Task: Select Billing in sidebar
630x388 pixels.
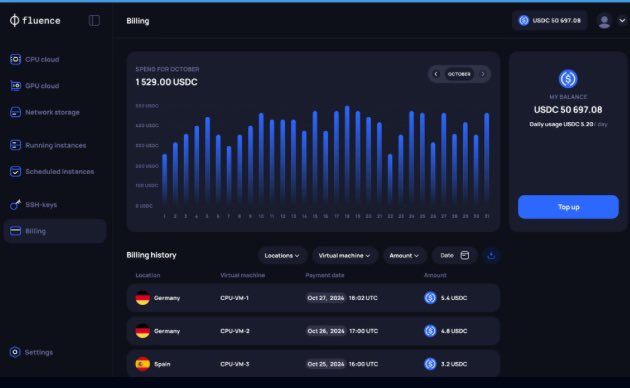Action: click(x=55, y=231)
